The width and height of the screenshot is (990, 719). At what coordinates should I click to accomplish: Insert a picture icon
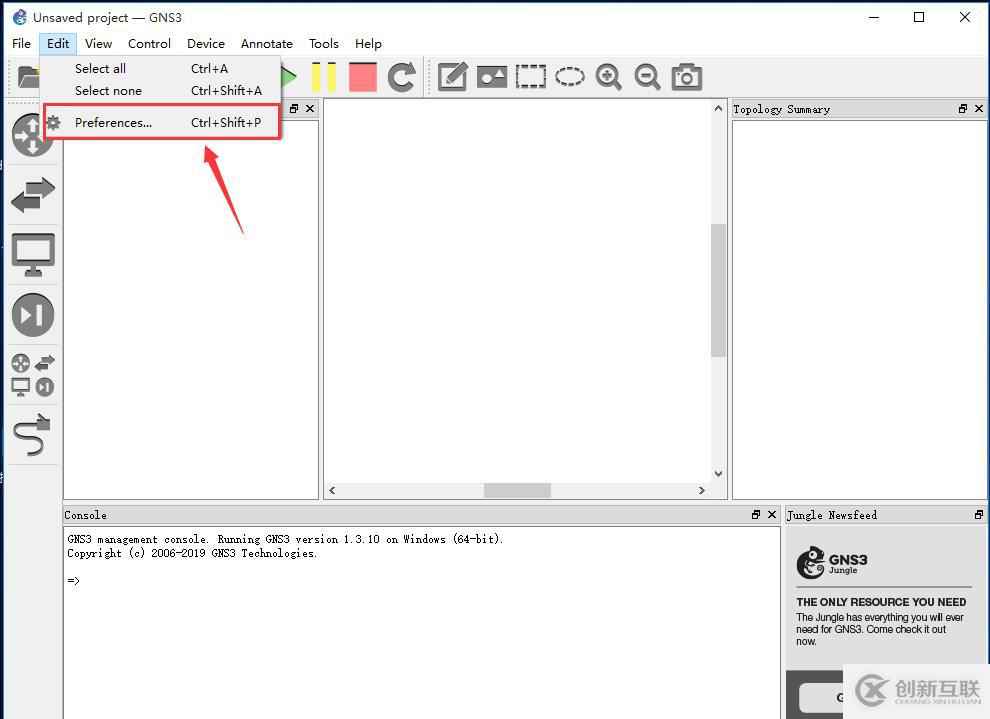[492, 77]
